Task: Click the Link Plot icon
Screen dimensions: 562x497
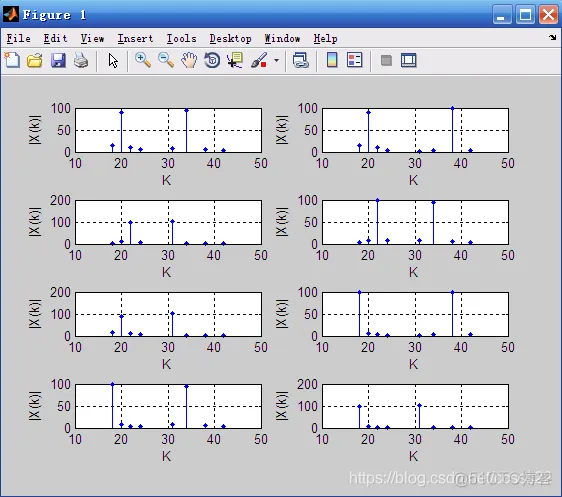Action: (301, 60)
